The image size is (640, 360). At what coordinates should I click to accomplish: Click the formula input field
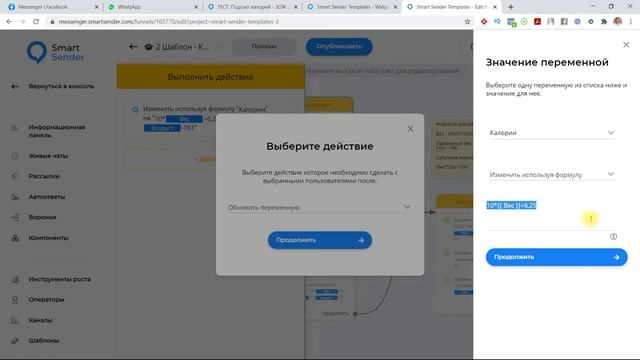pos(551,215)
